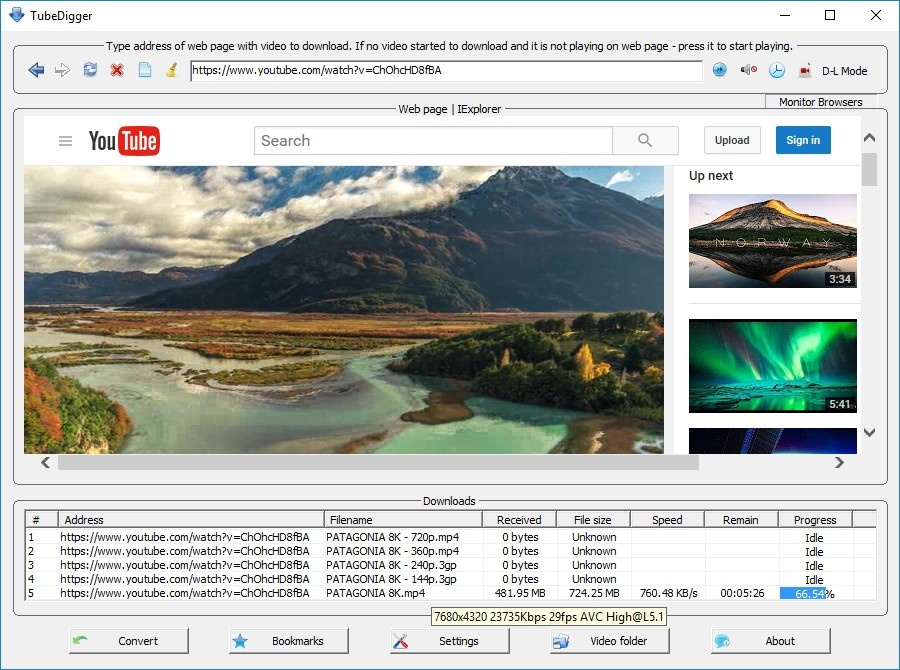The width and height of the screenshot is (900, 670).
Task: Open the Bookmarks list
Action: pos(288,642)
